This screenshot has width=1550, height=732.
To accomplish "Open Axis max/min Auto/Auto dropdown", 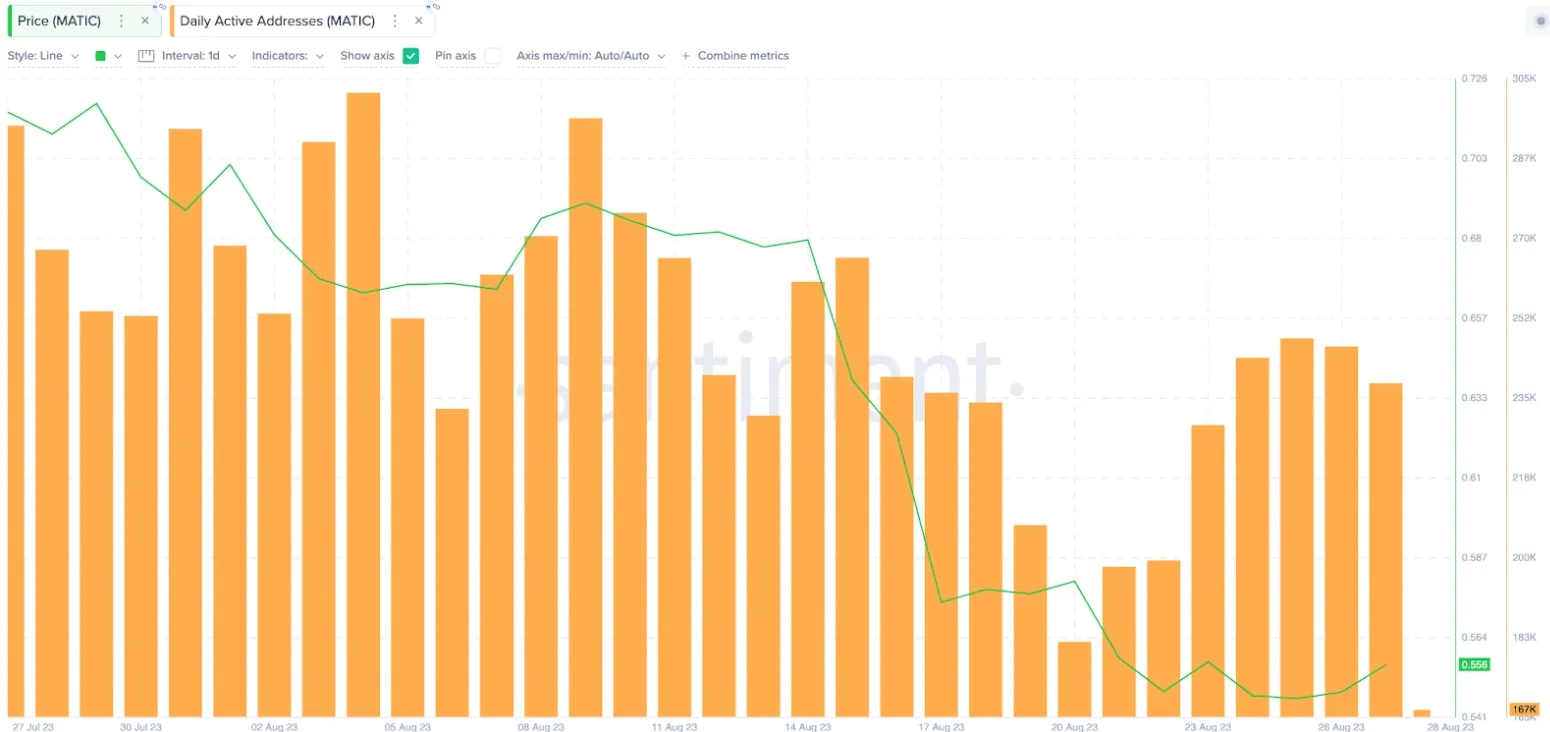I will click(x=591, y=56).
